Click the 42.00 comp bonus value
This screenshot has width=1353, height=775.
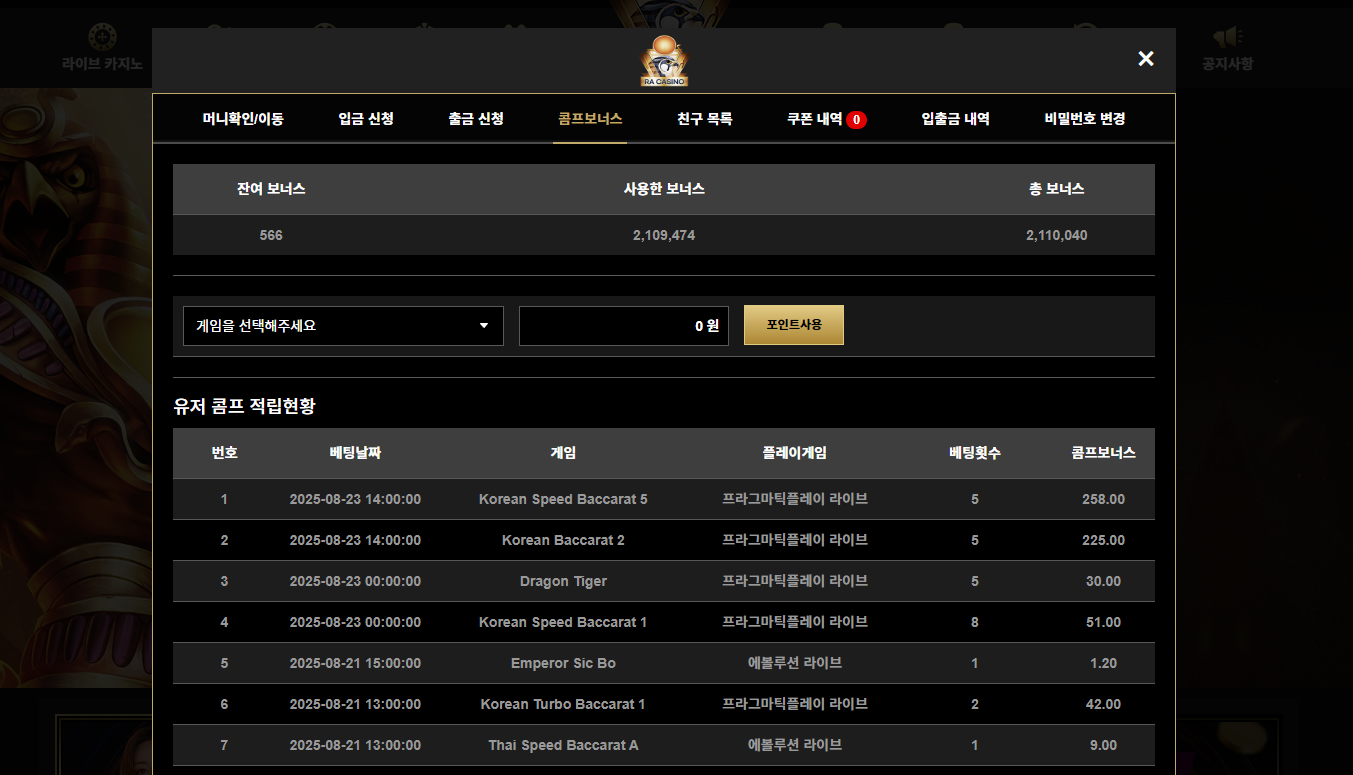pyautogui.click(x=1104, y=704)
